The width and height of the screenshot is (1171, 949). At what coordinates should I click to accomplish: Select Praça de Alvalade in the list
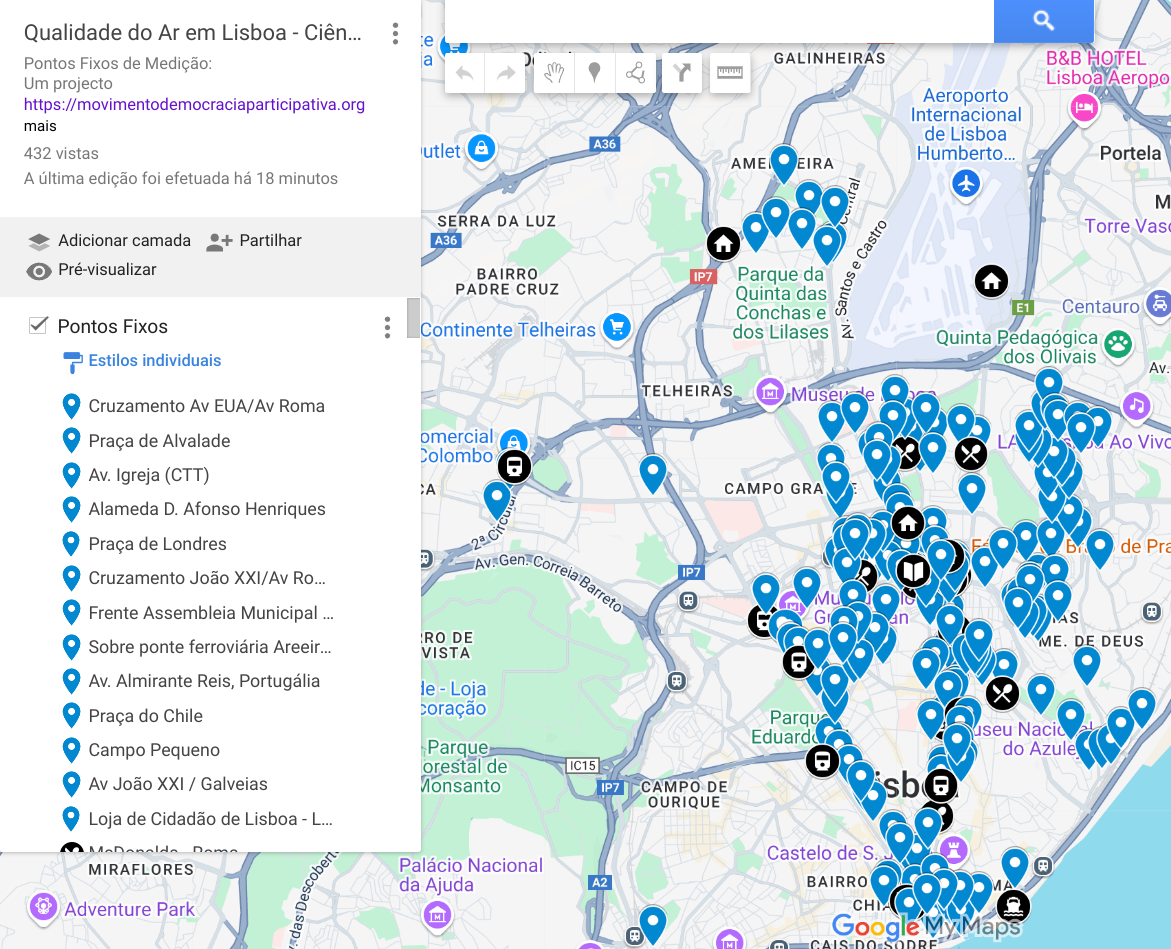tap(159, 441)
